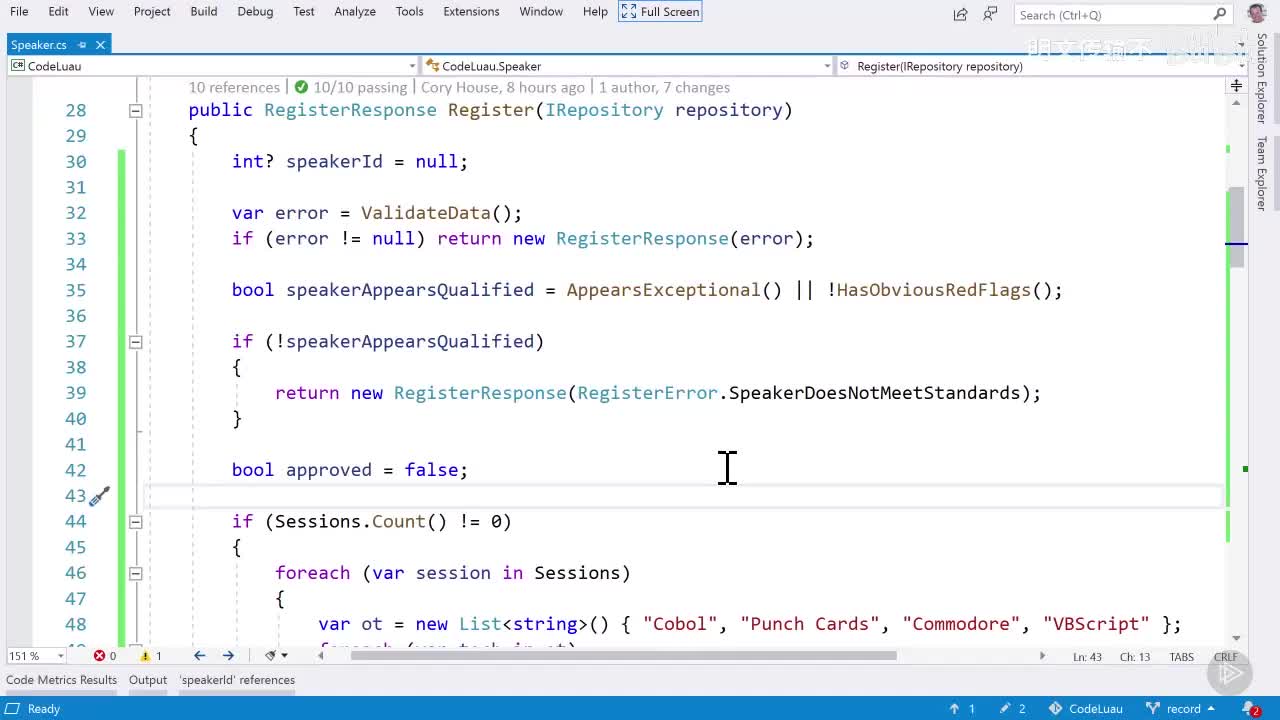Open the Project menu
This screenshot has height=720, width=1280.
tap(152, 11)
